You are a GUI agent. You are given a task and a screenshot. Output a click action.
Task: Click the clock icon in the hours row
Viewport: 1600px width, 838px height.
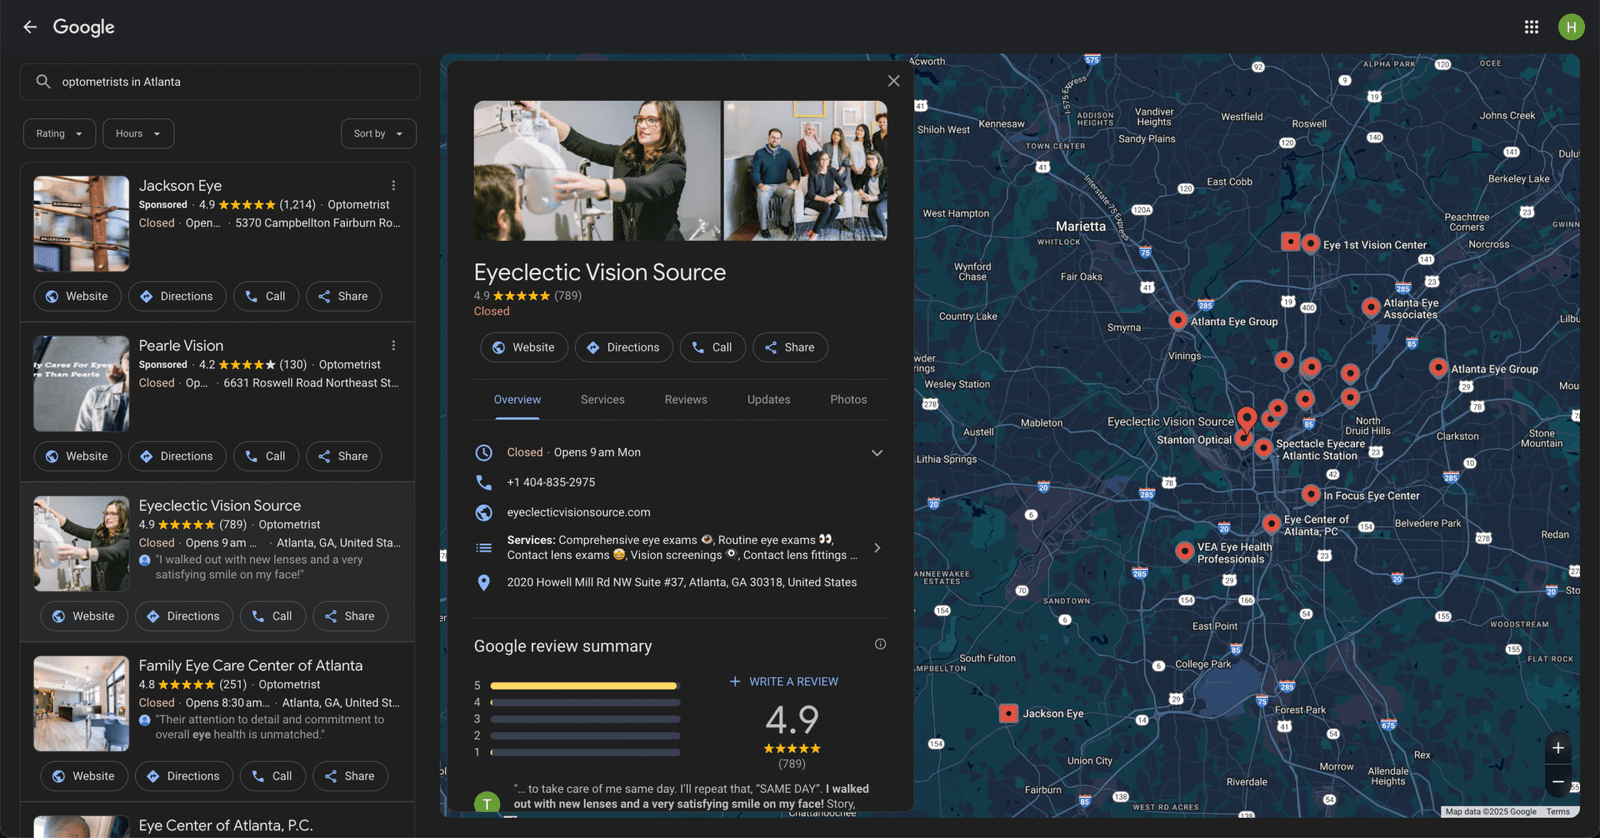pyautogui.click(x=484, y=452)
